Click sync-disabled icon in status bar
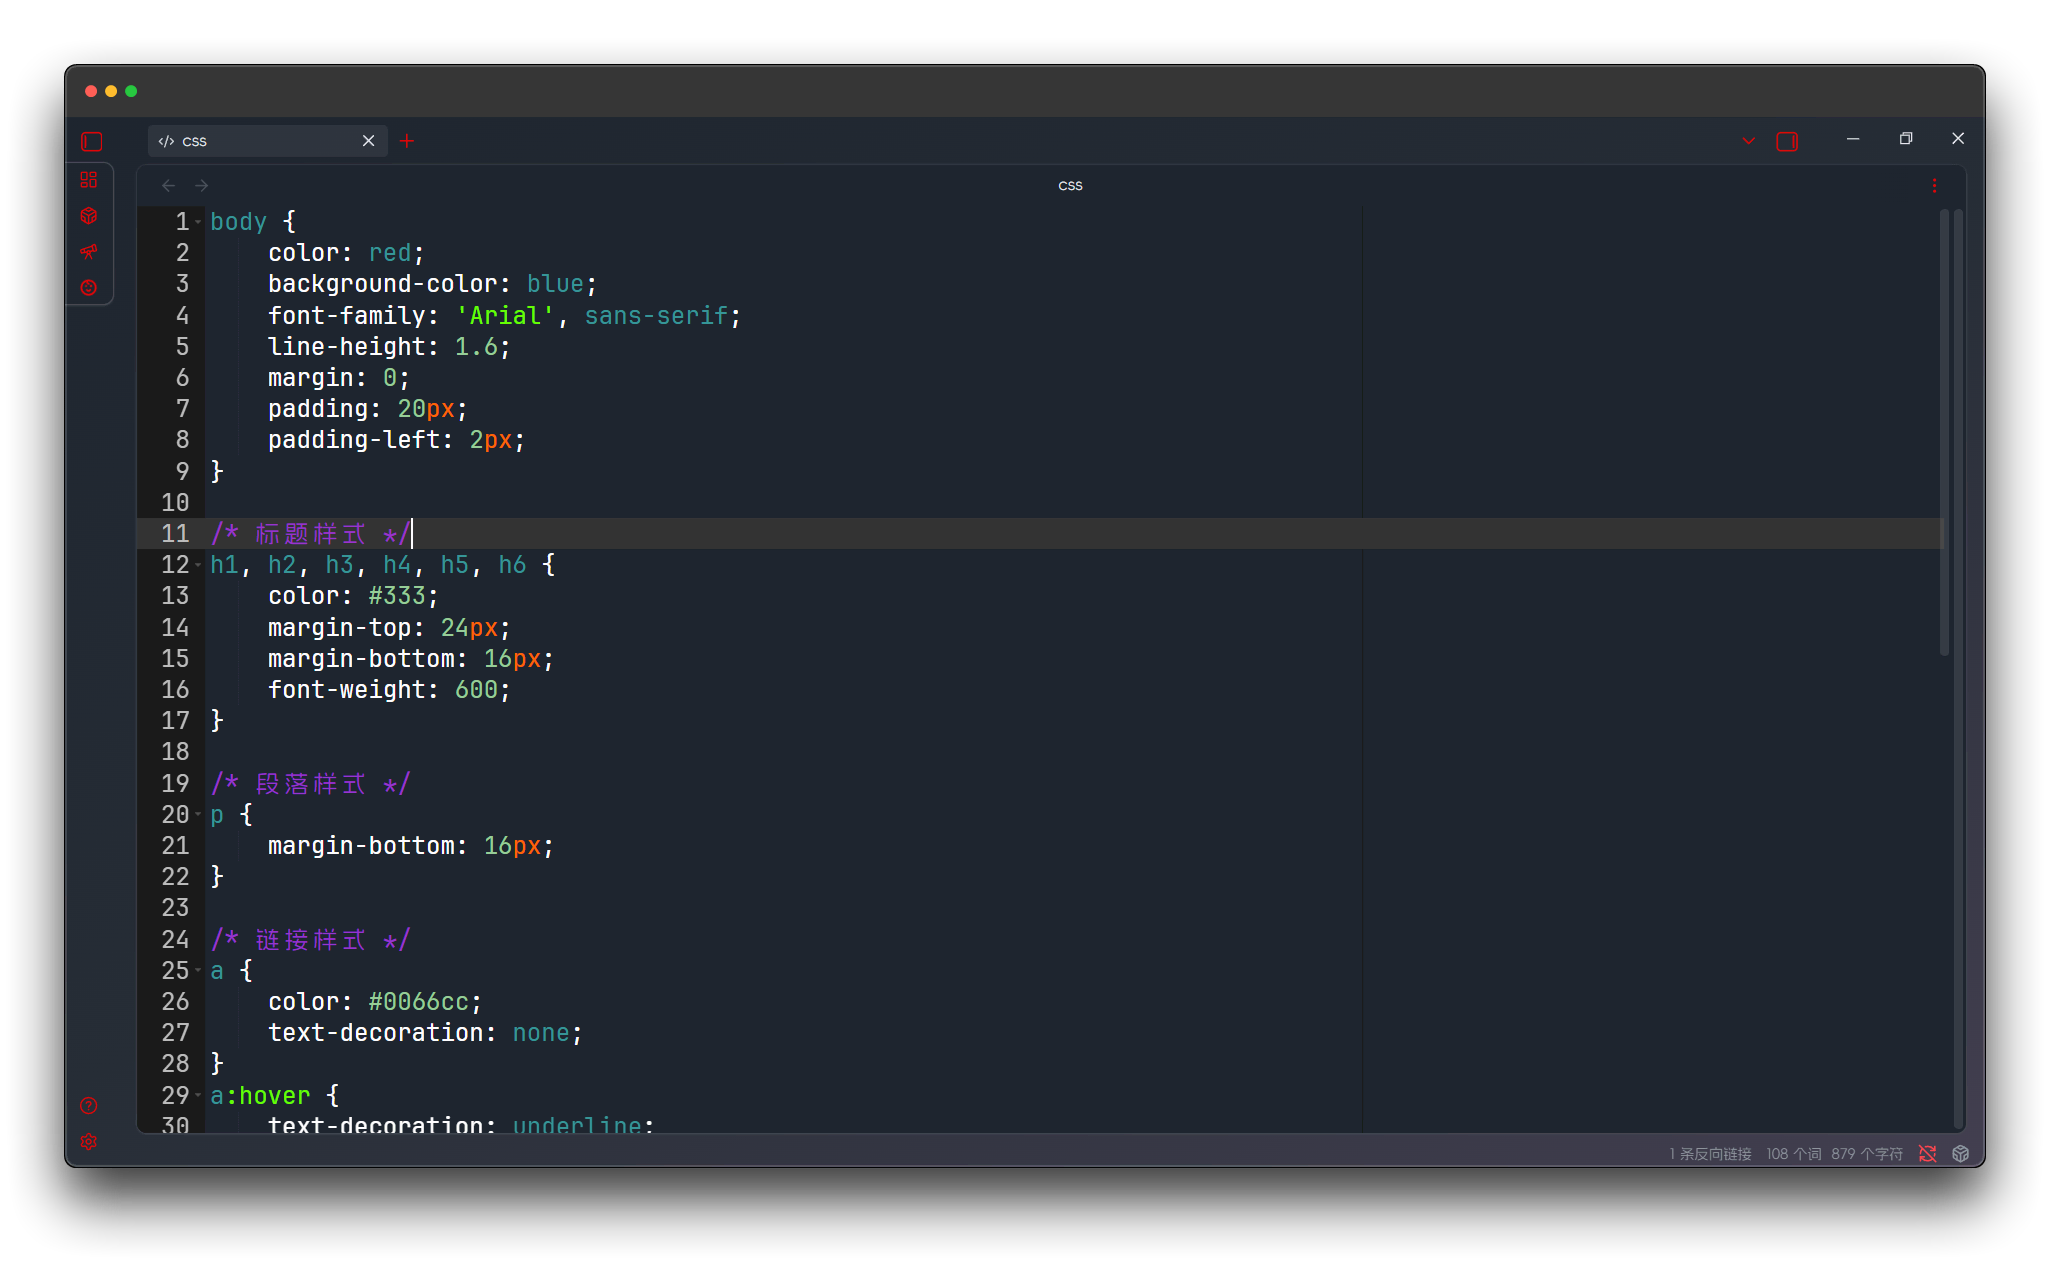The height and width of the screenshot is (1264, 2050). point(1928,1154)
